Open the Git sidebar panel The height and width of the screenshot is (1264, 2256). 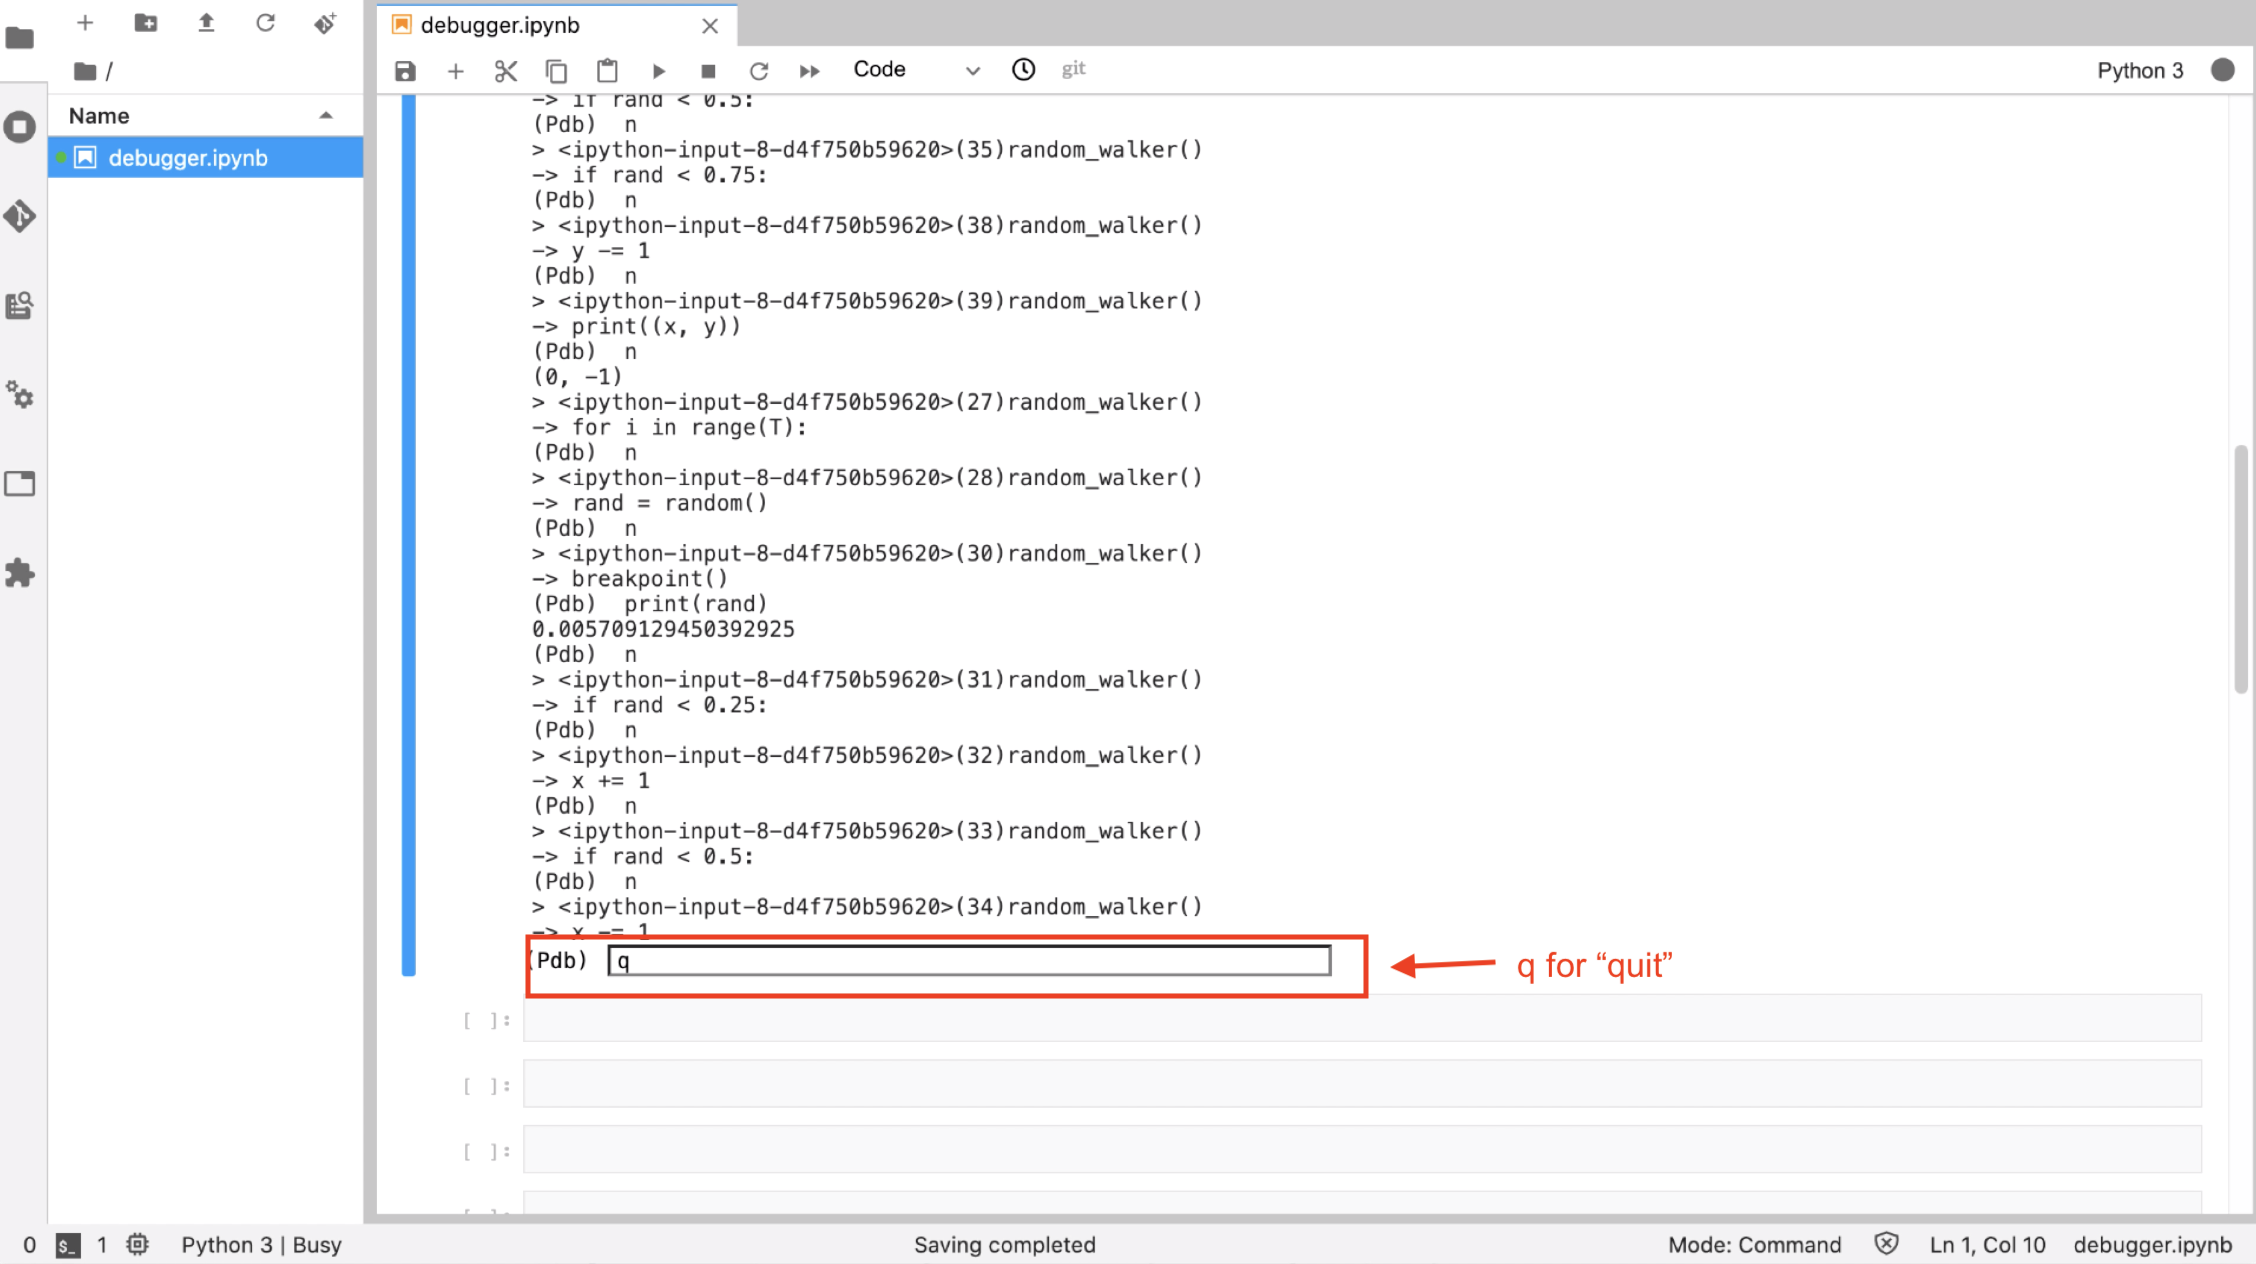[x=20, y=216]
